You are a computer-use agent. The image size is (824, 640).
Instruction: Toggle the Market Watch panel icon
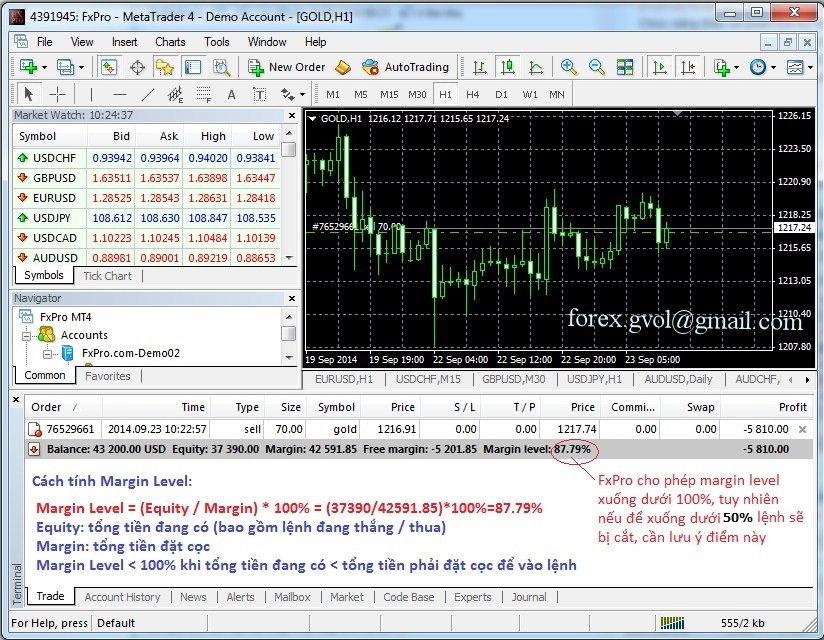pos(109,67)
